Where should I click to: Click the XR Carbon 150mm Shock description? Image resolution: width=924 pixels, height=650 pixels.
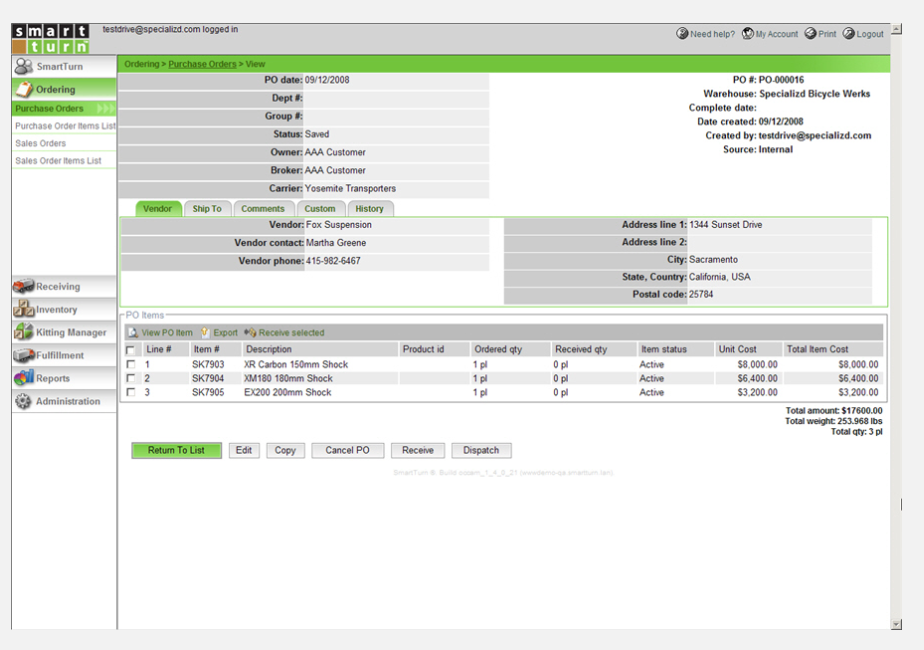pyautogui.click(x=296, y=365)
